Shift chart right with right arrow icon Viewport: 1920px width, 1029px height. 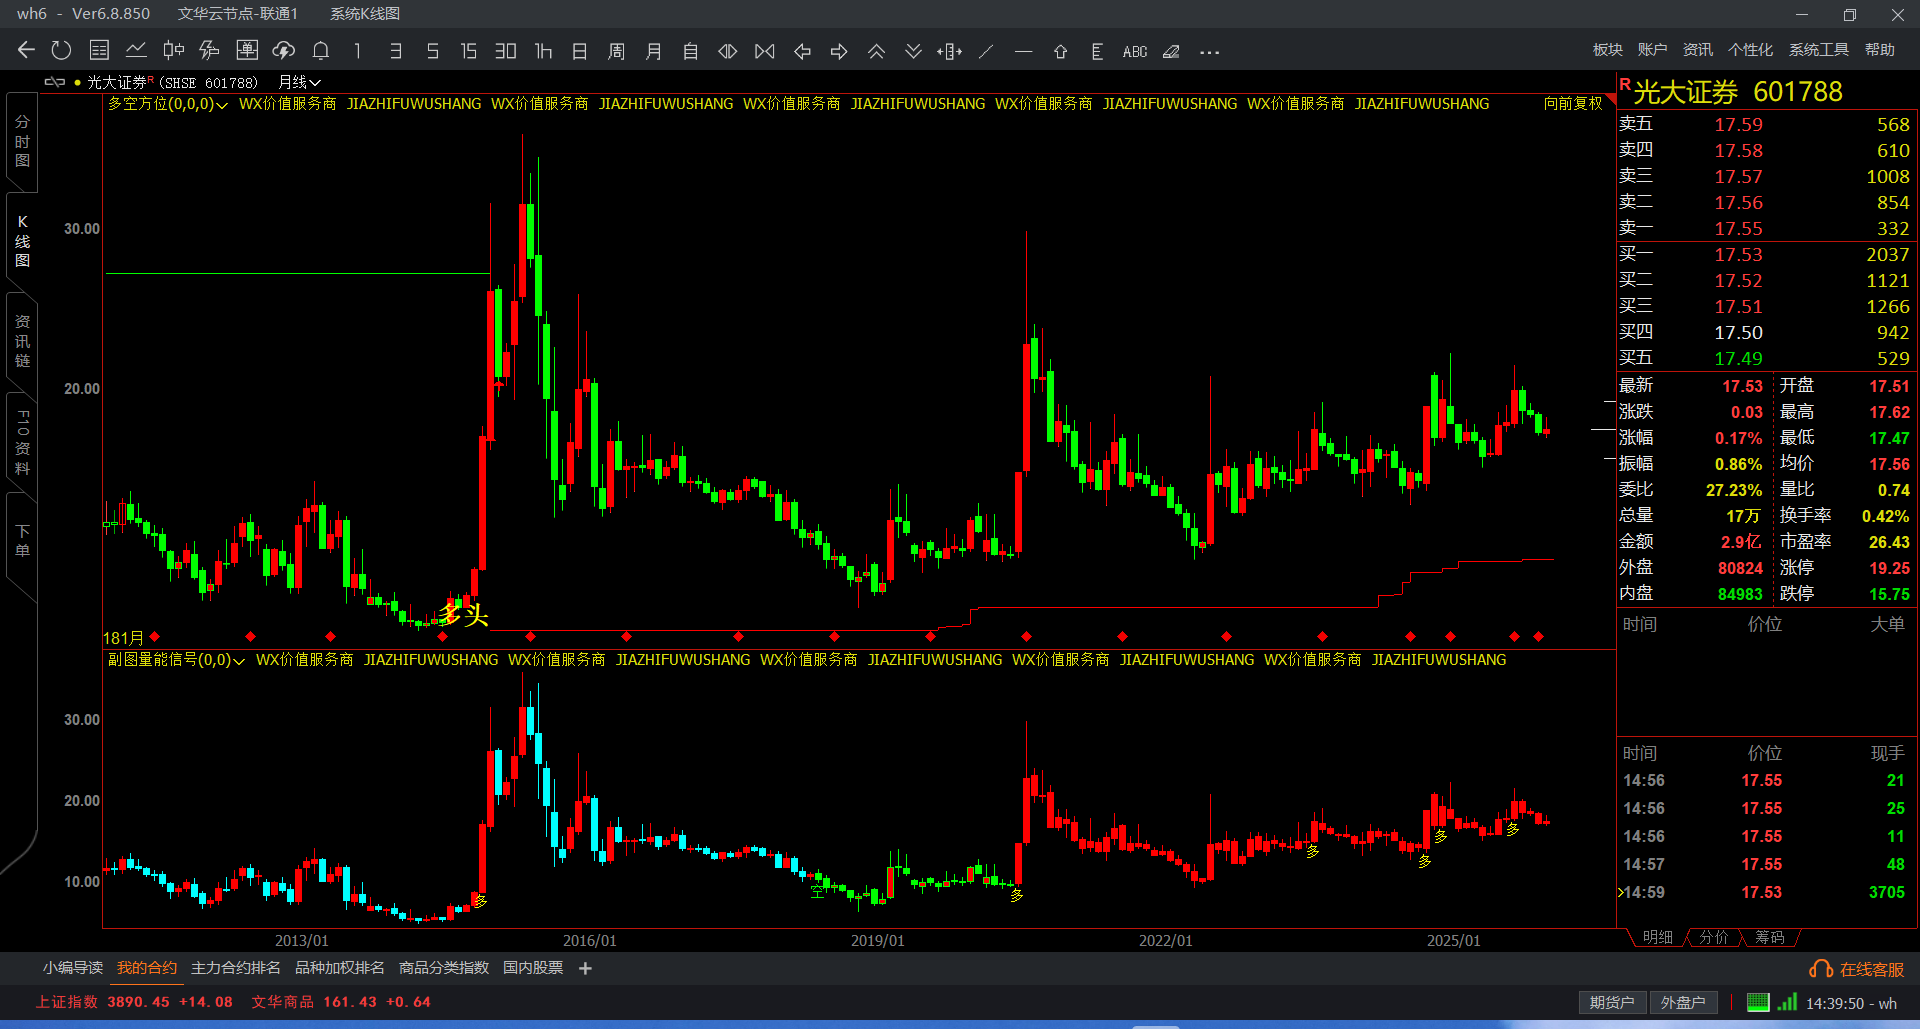coord(839,50)
